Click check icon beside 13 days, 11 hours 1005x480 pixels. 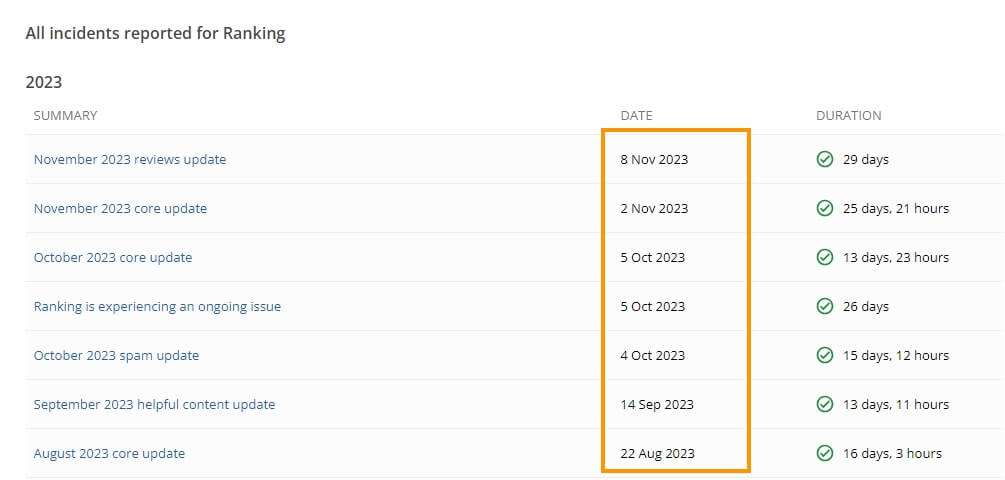(825, 404)
